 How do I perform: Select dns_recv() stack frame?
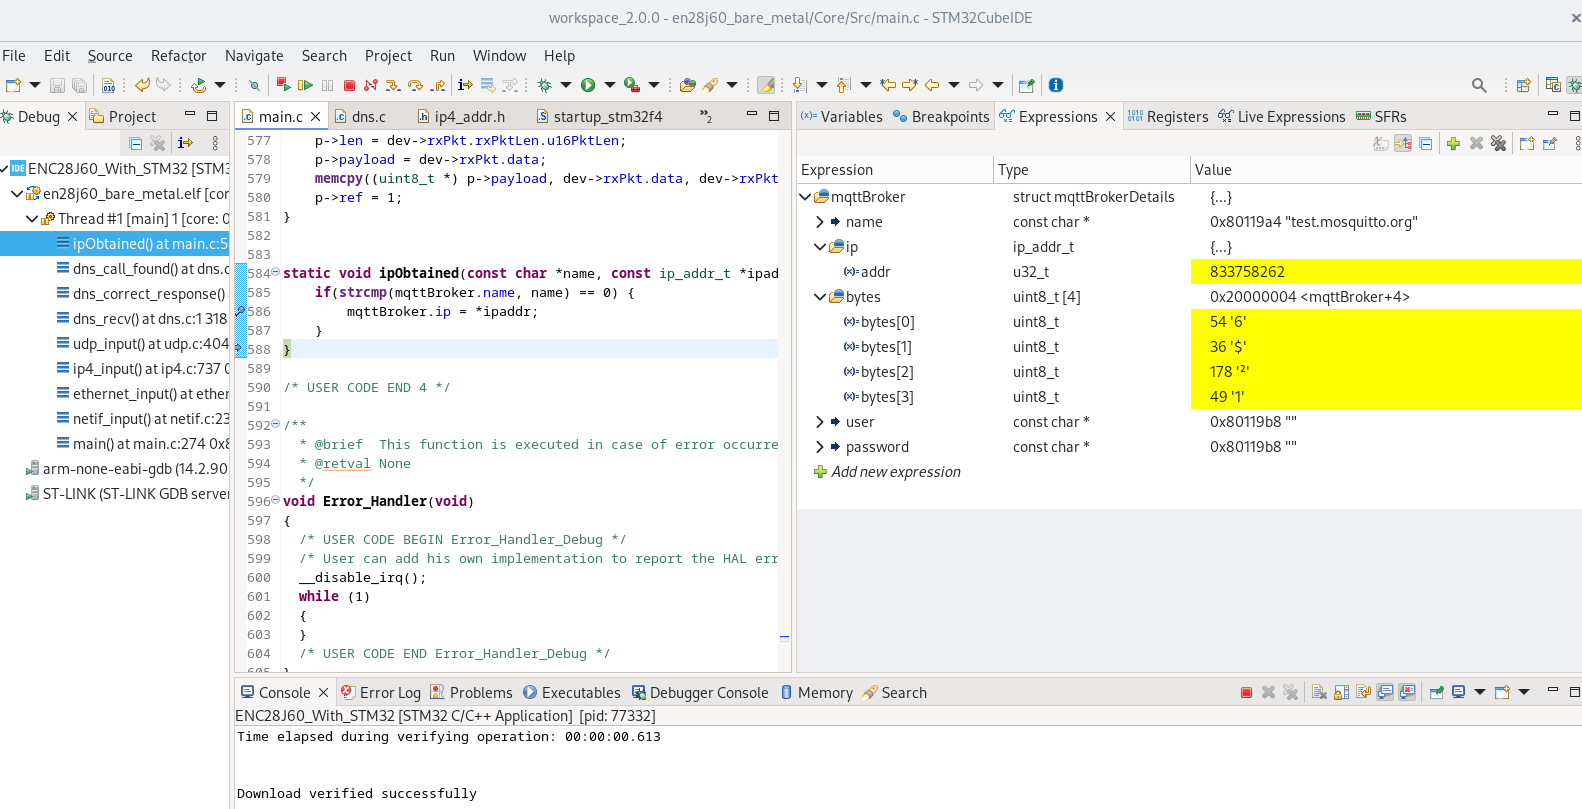(149, 319)
